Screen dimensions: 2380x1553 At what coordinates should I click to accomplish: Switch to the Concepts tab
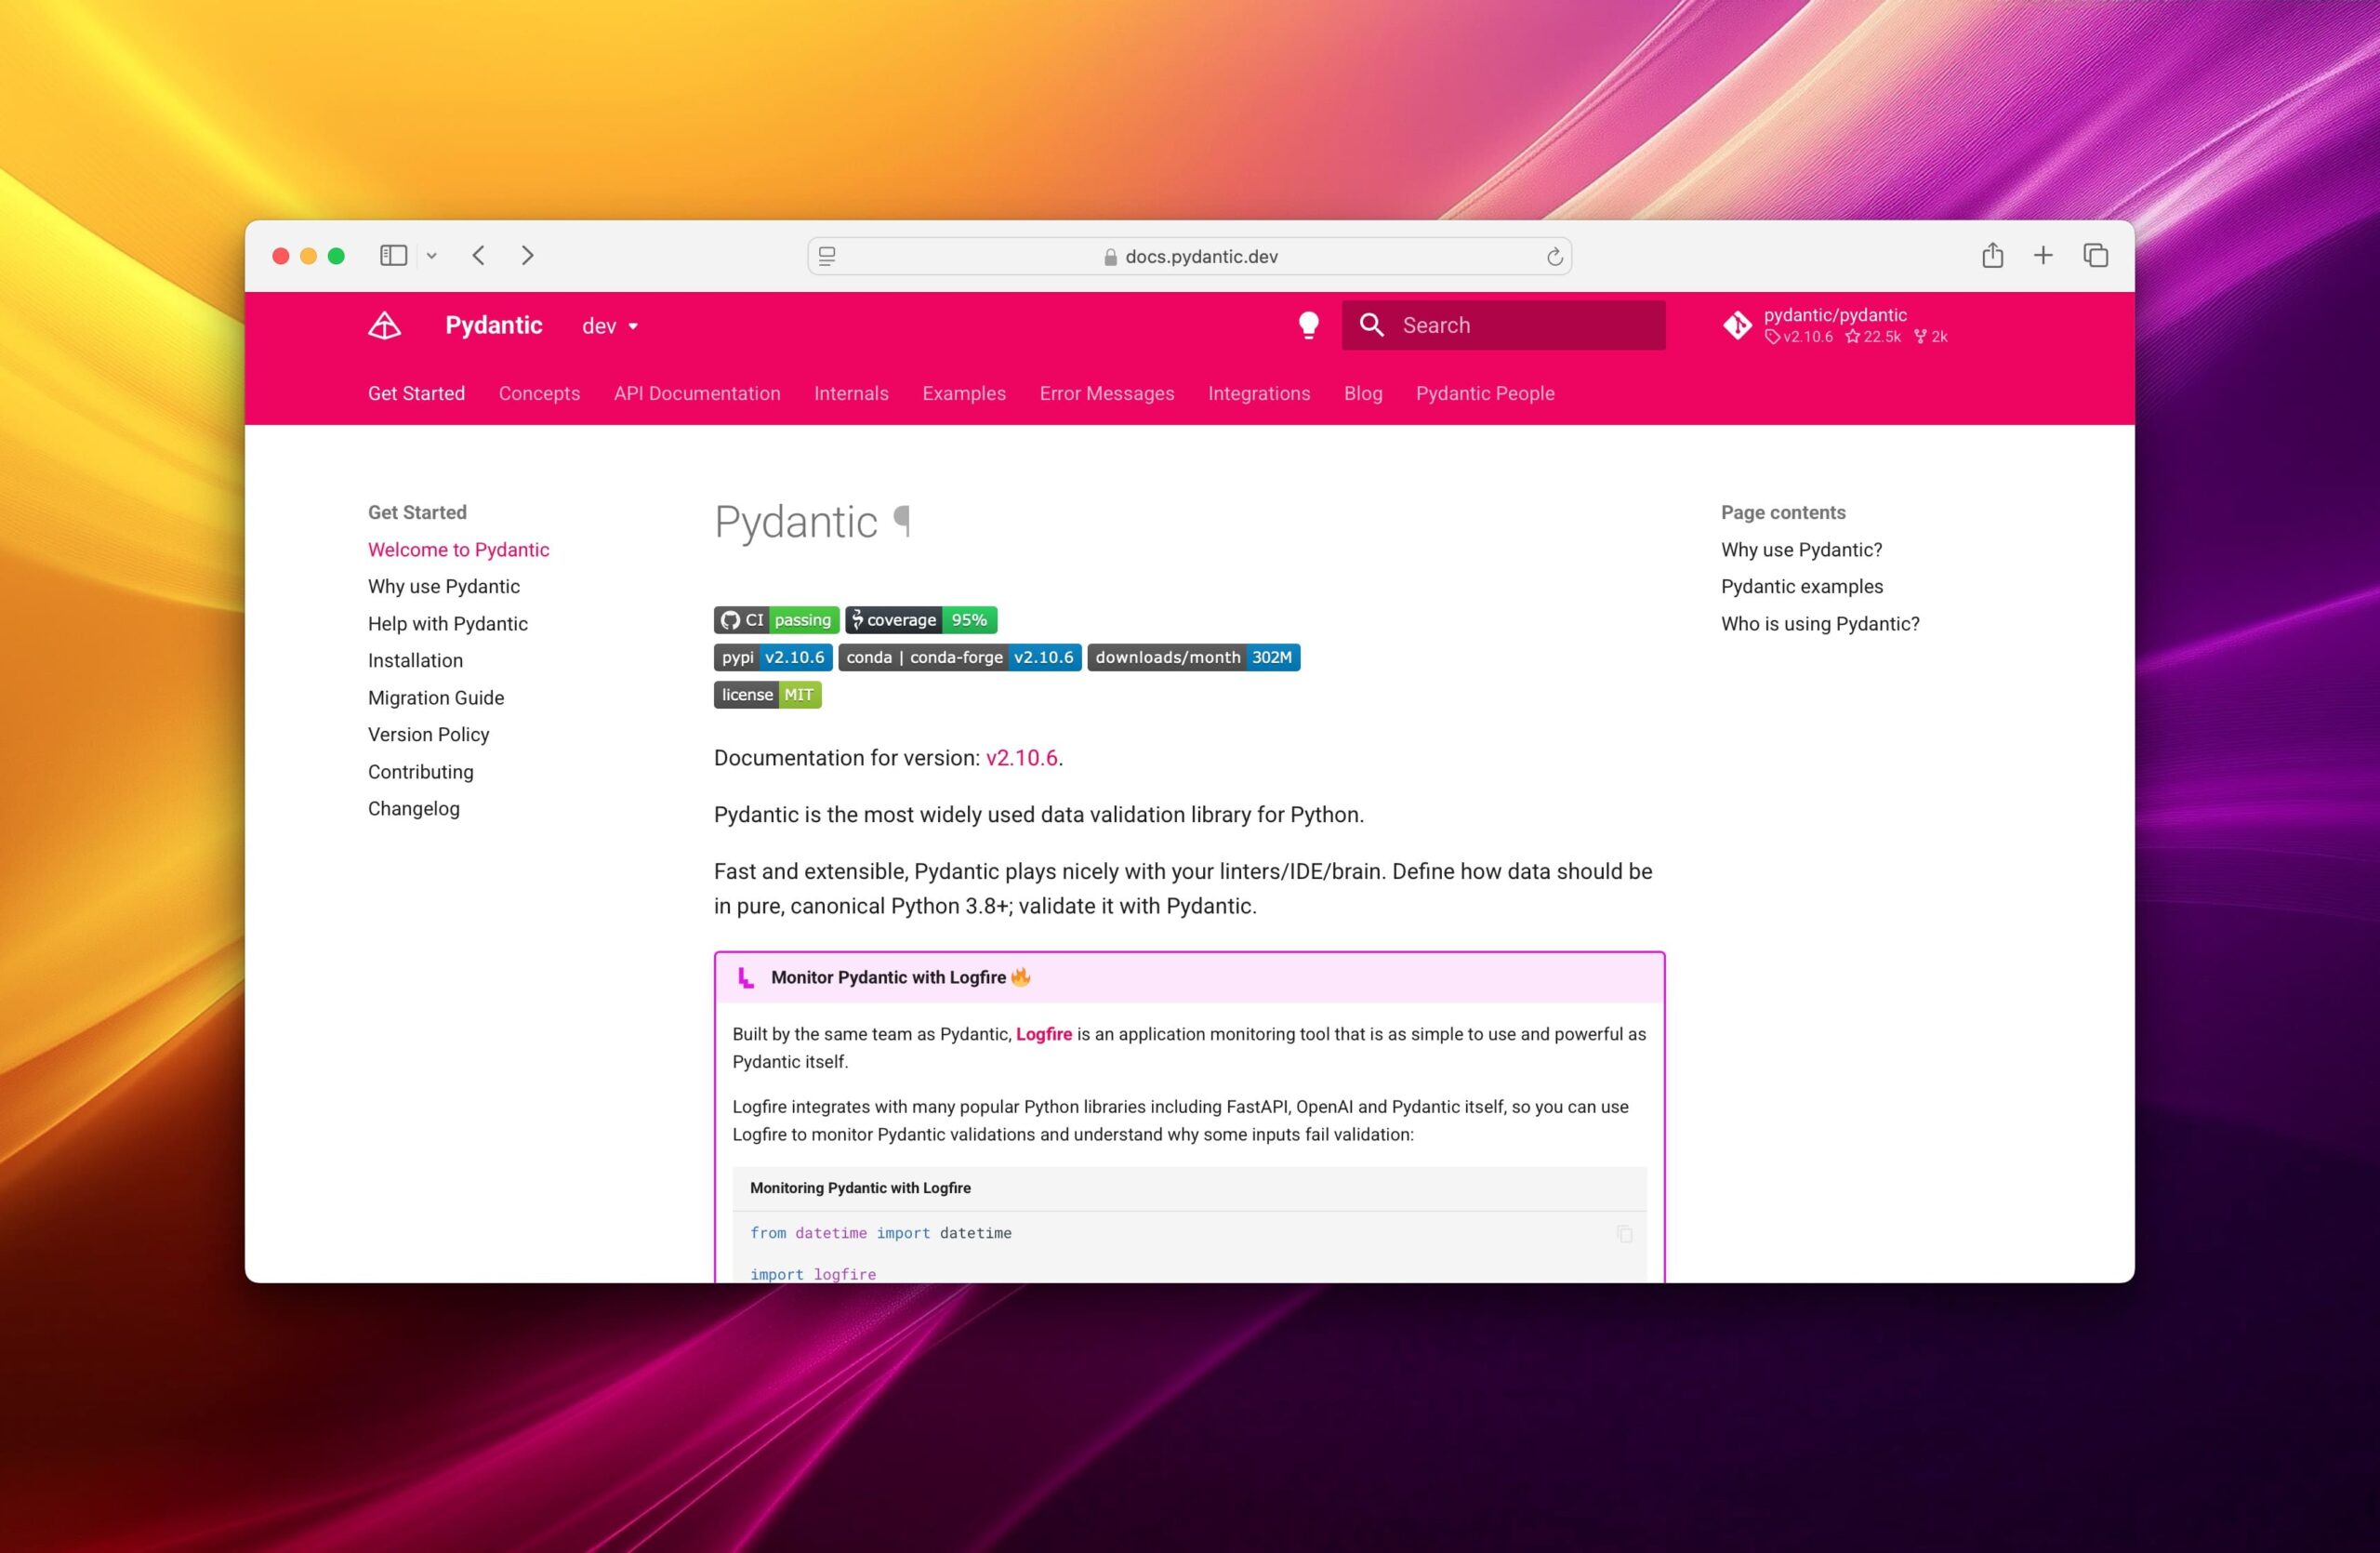click(x=539, y=393)
